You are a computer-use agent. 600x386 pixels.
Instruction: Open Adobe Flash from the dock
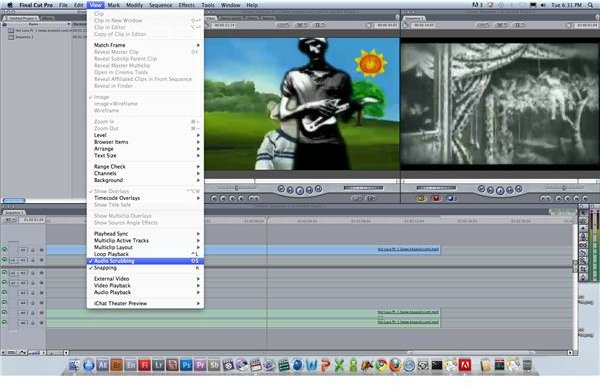tap(145, 365)
